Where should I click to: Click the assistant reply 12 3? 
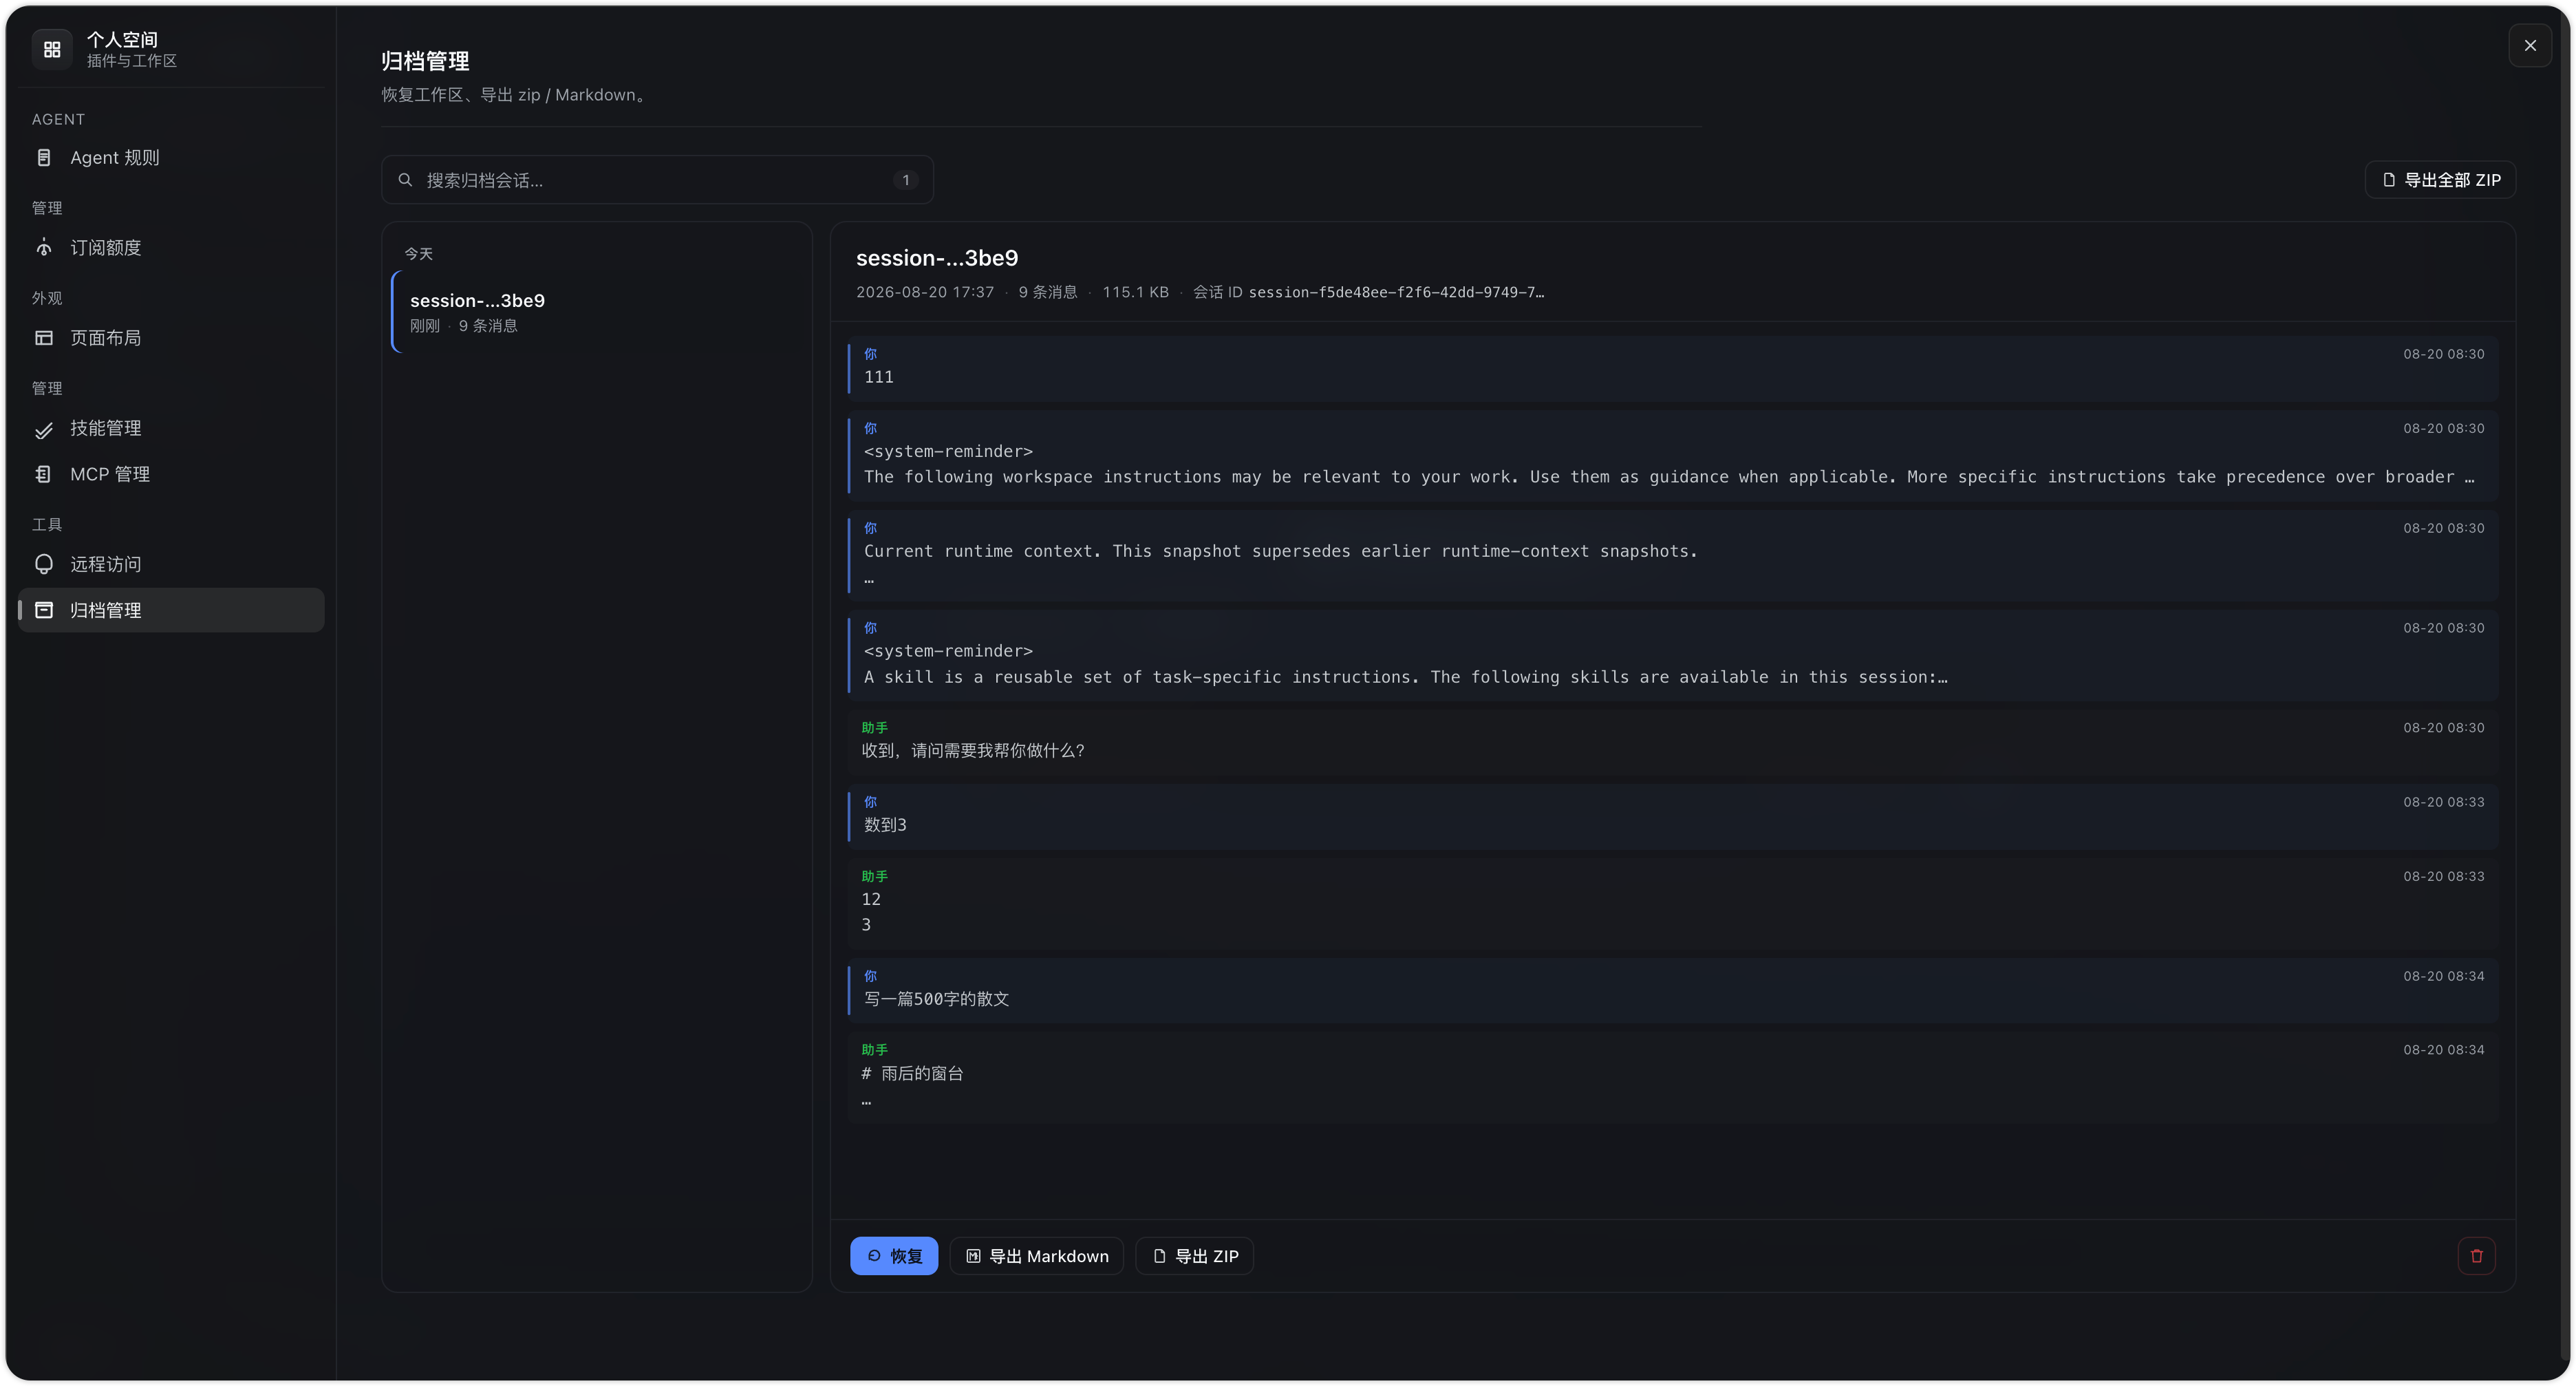[1672, 903]
